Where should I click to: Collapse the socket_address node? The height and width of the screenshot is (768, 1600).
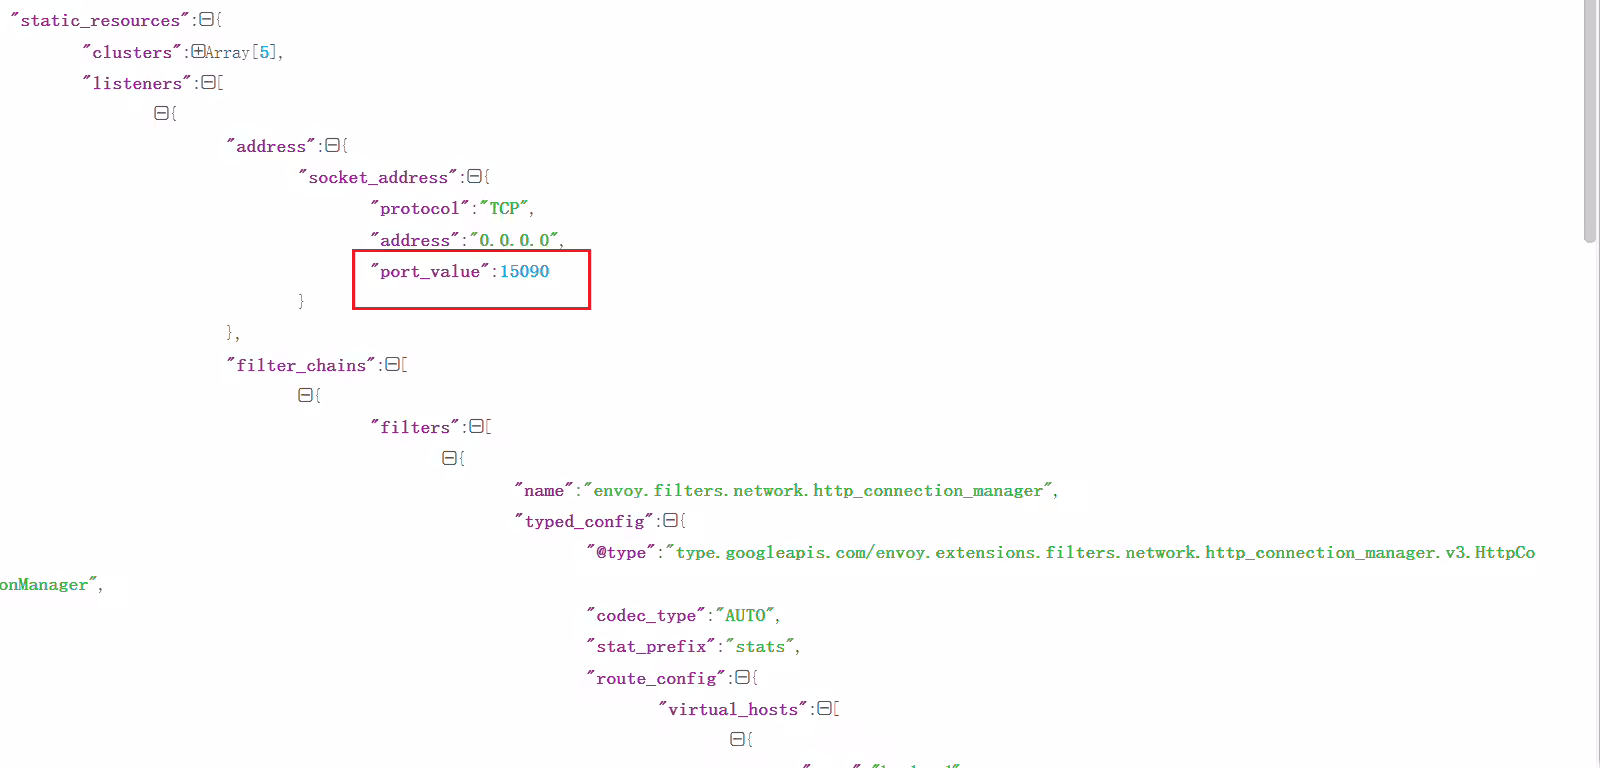pyautogui.click(x=474, y=176)
